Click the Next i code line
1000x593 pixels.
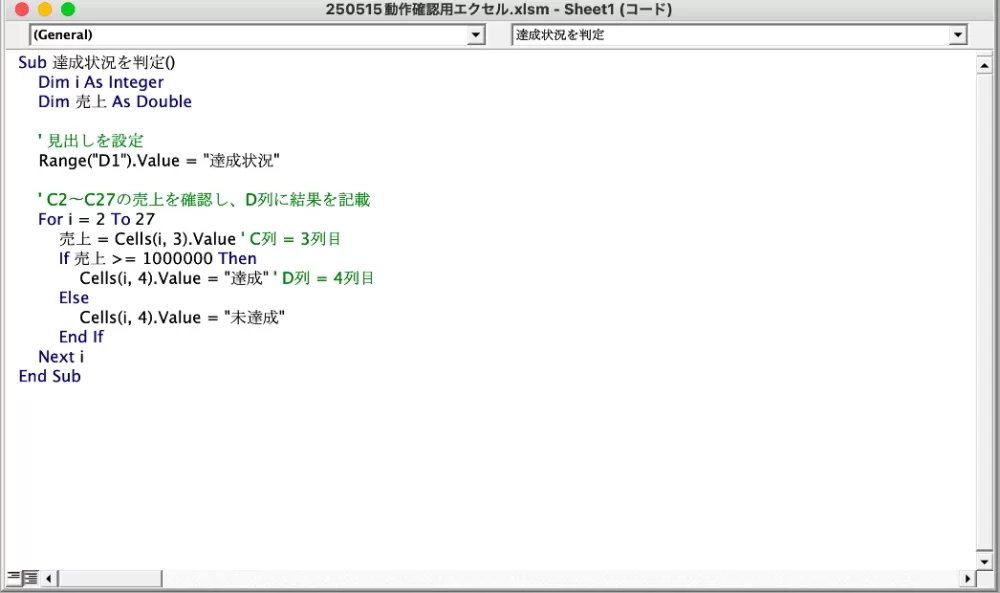(x=61, y=357)
